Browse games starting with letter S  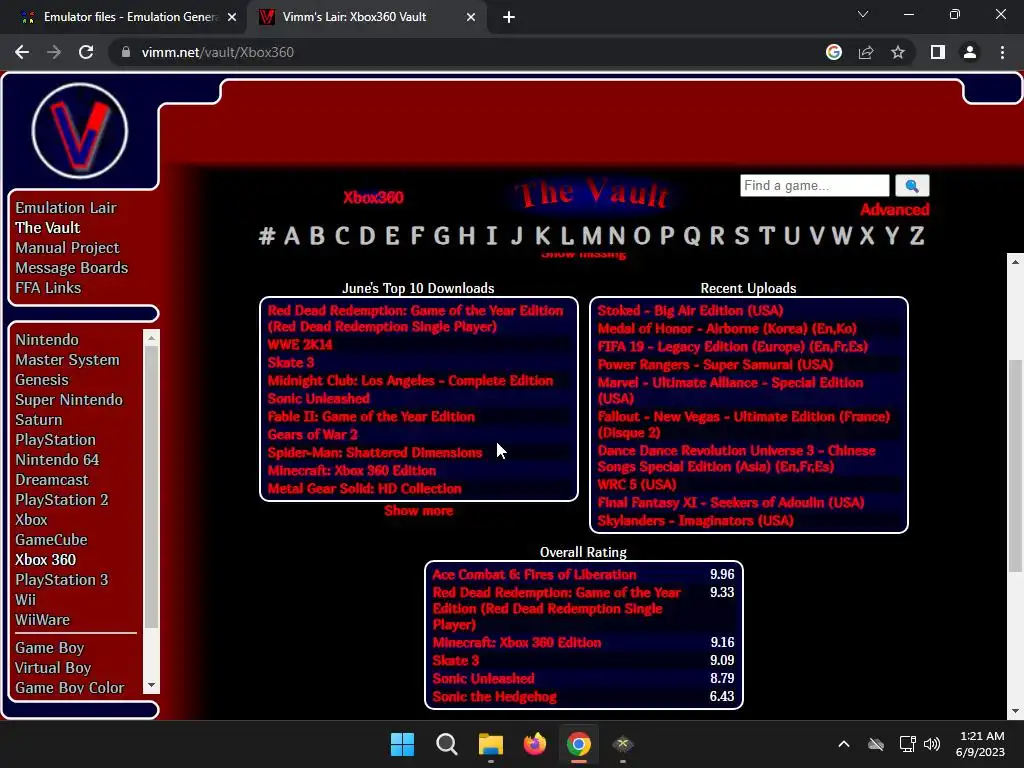point(741,235)
